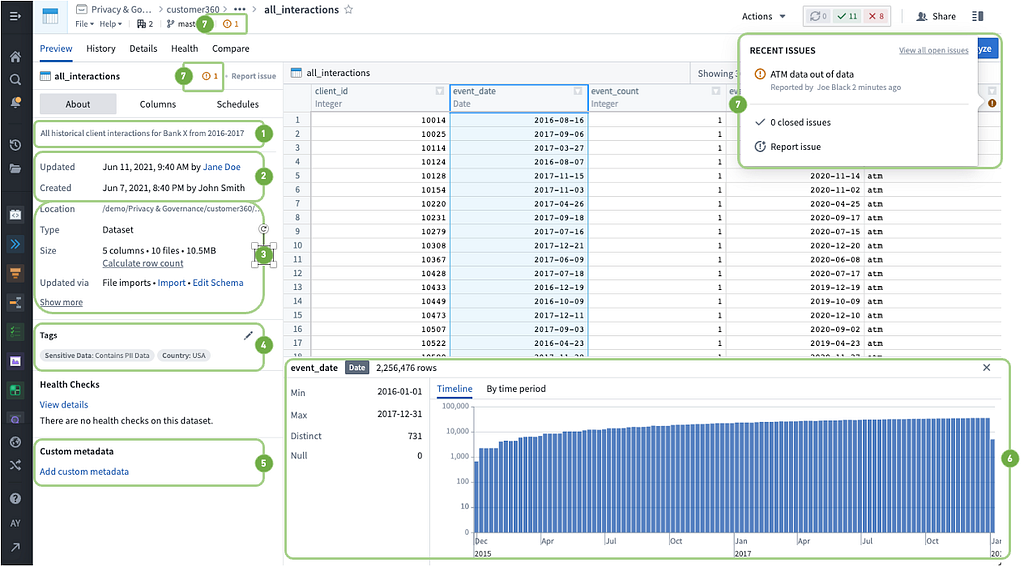Click Add custom metadata link
The height and width of the screenshot is (567, 1024).
[x=84, y=472]
